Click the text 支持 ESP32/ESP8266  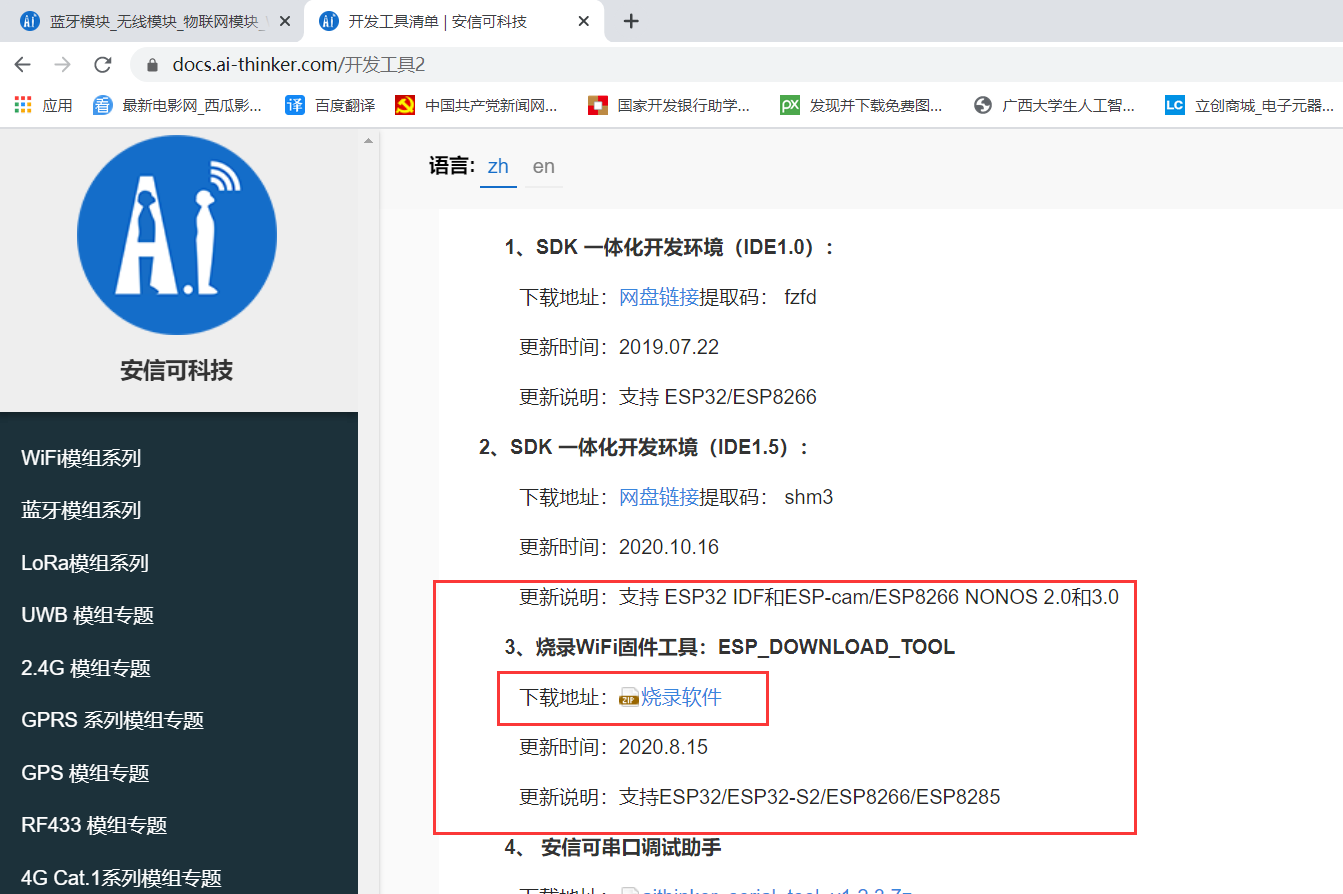click(718, 397)
